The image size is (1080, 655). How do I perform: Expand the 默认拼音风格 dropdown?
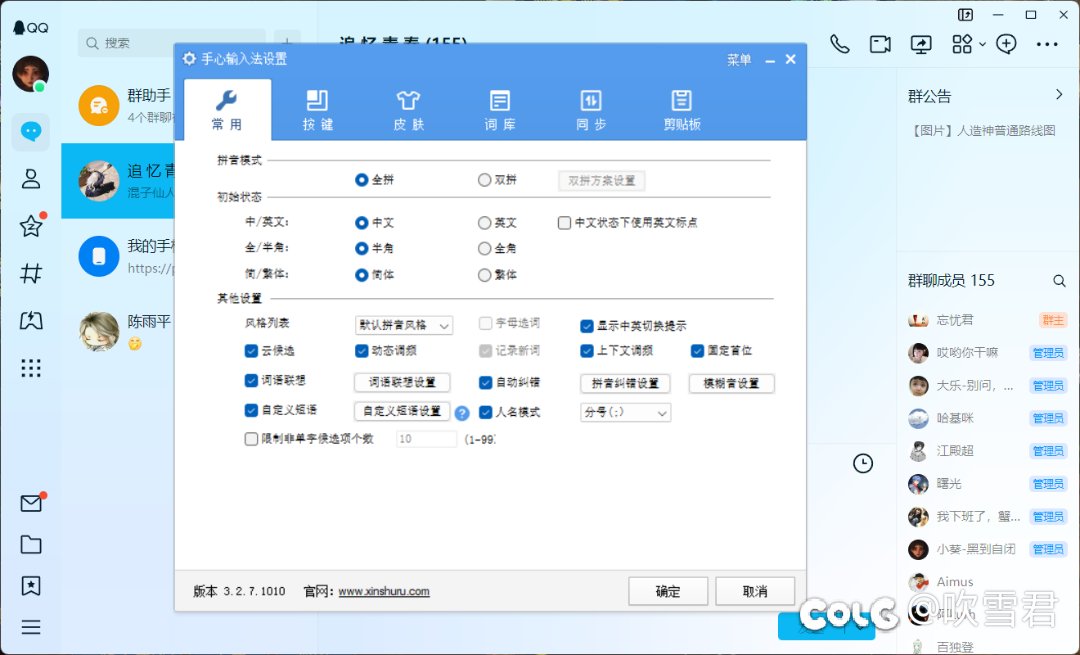[404, 325]
